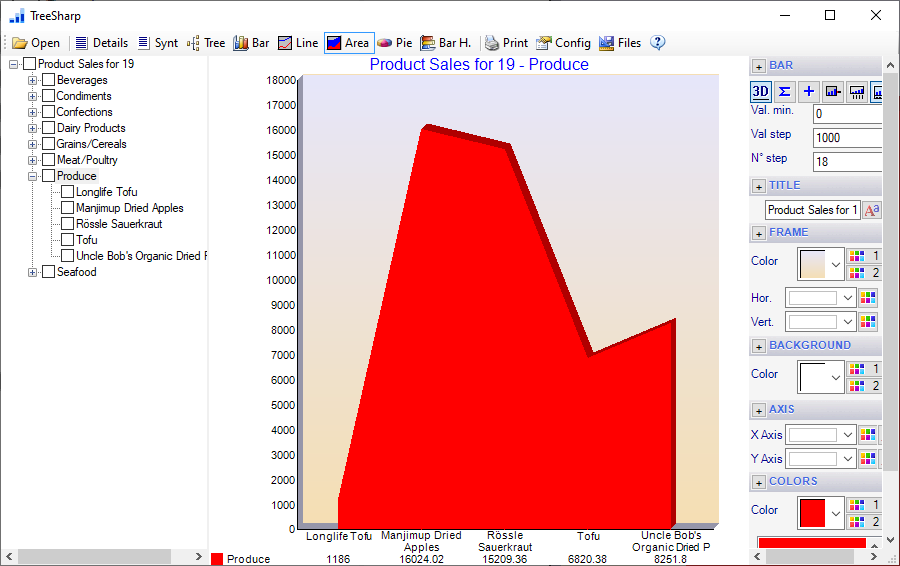900x566 pixels.
Task: Toggle the AXIS section expander
Action: [x=759, y=410]
